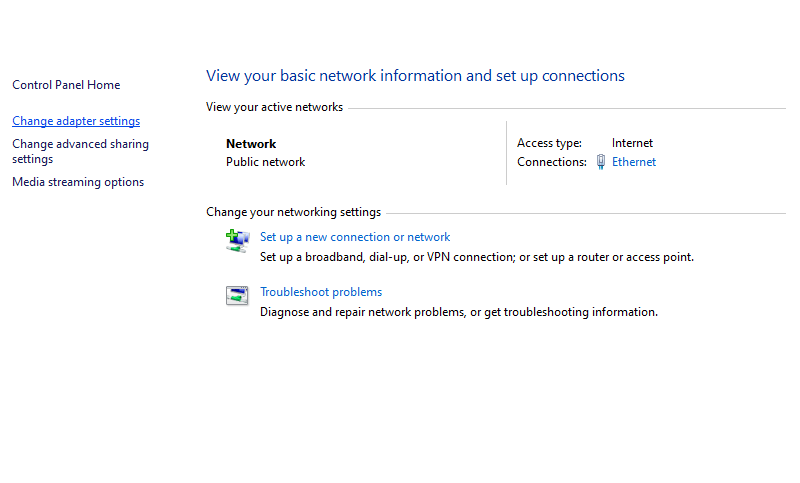Image resolution: width=800 pixels, height=483 pixels.
Task: Click the page heading about basic network information
Action: click(x=415, y=76)
